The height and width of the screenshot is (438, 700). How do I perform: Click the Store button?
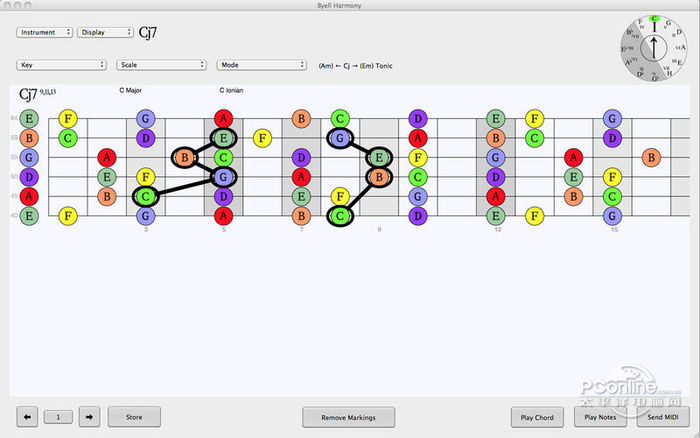[134, 417]
